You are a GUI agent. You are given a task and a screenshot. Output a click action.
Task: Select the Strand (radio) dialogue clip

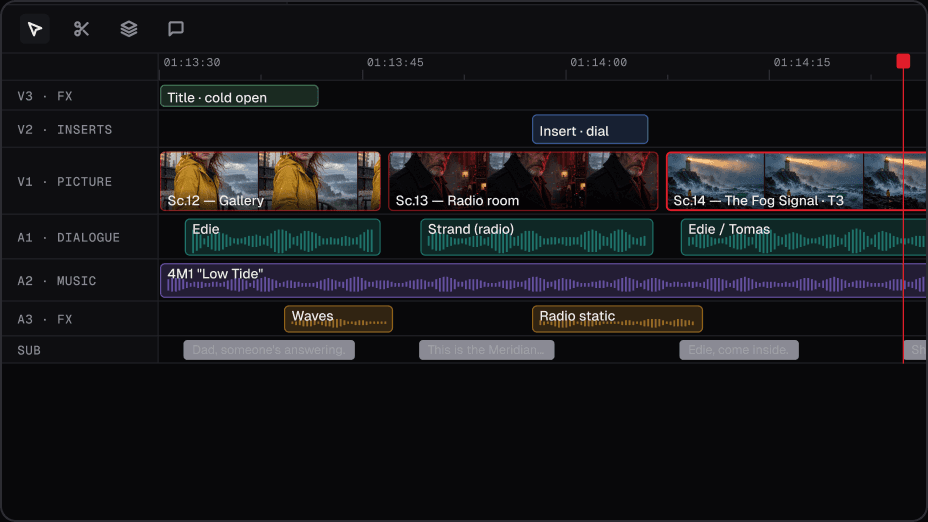[537, 237]
